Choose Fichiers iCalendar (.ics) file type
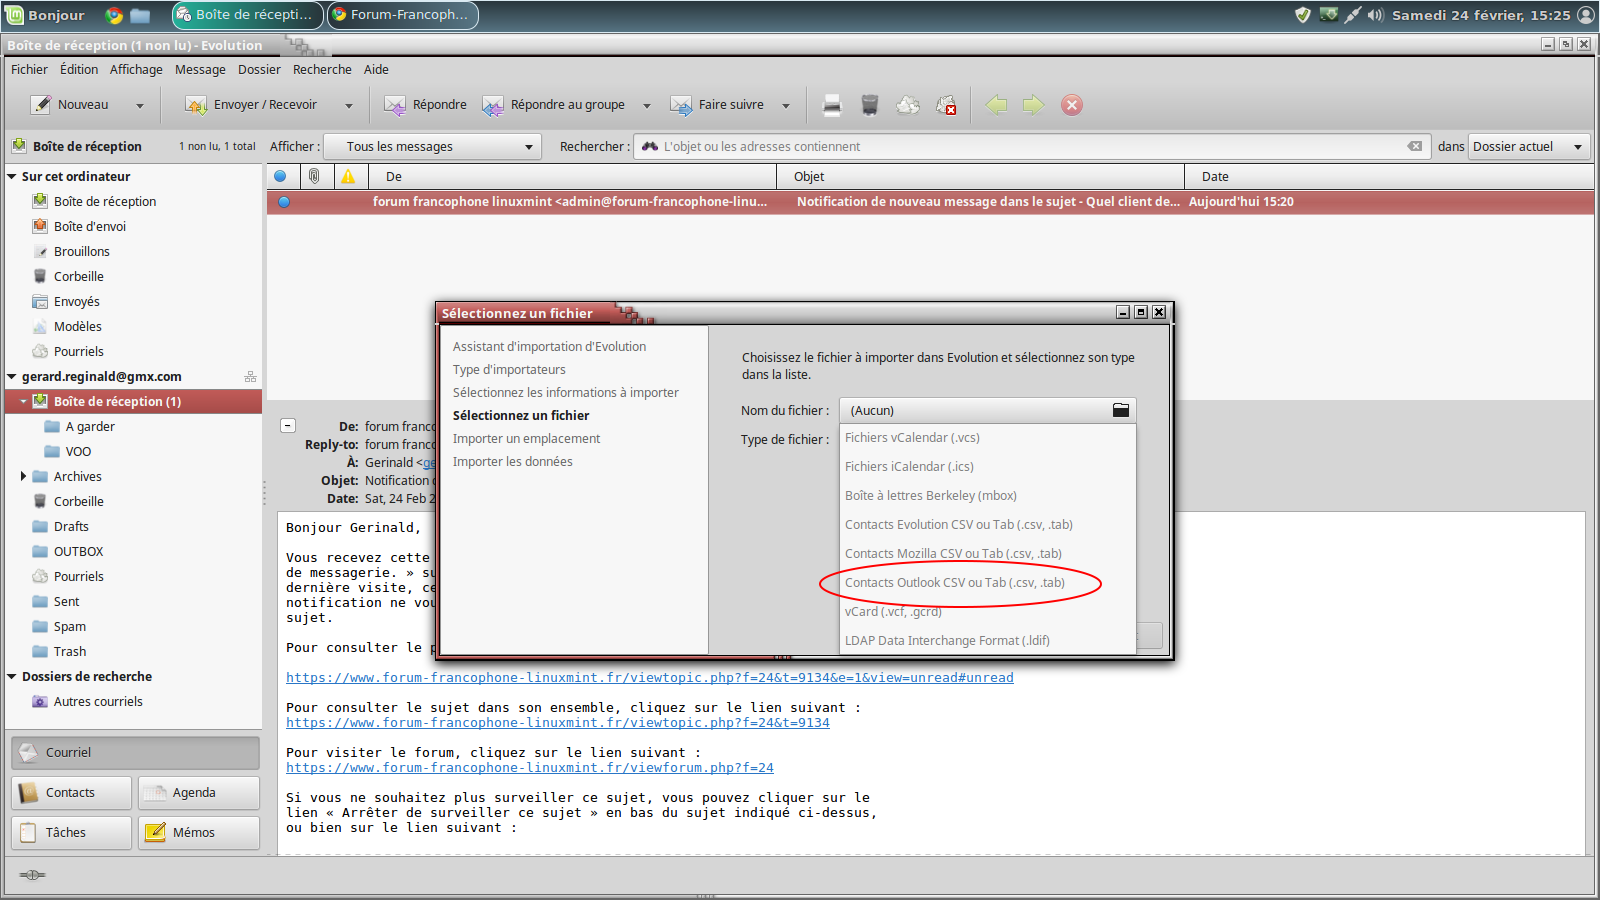 [988, 467]
